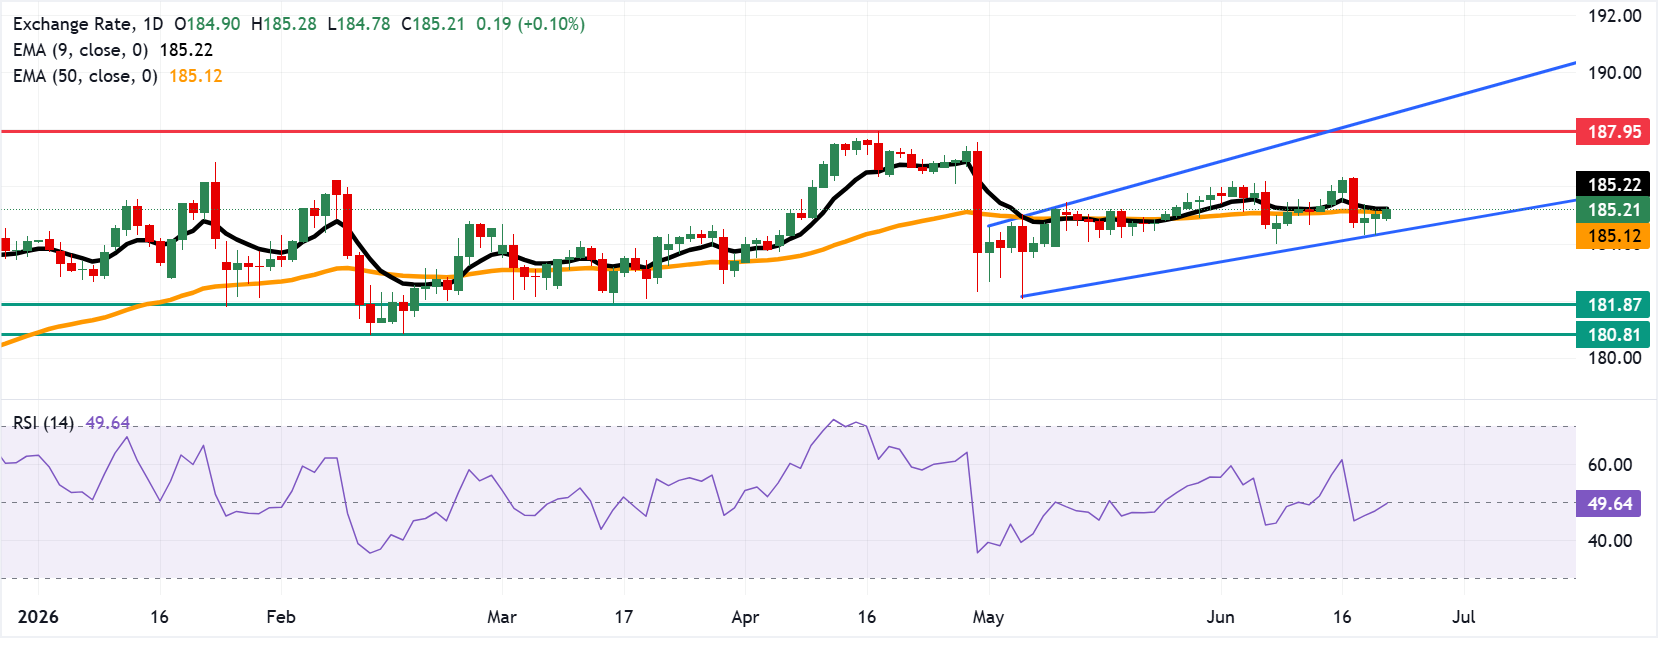Click the EMA (9, close, 0) indicator legend
Image resolution: width=1658 pixels, height=647 pixels.
81,49
